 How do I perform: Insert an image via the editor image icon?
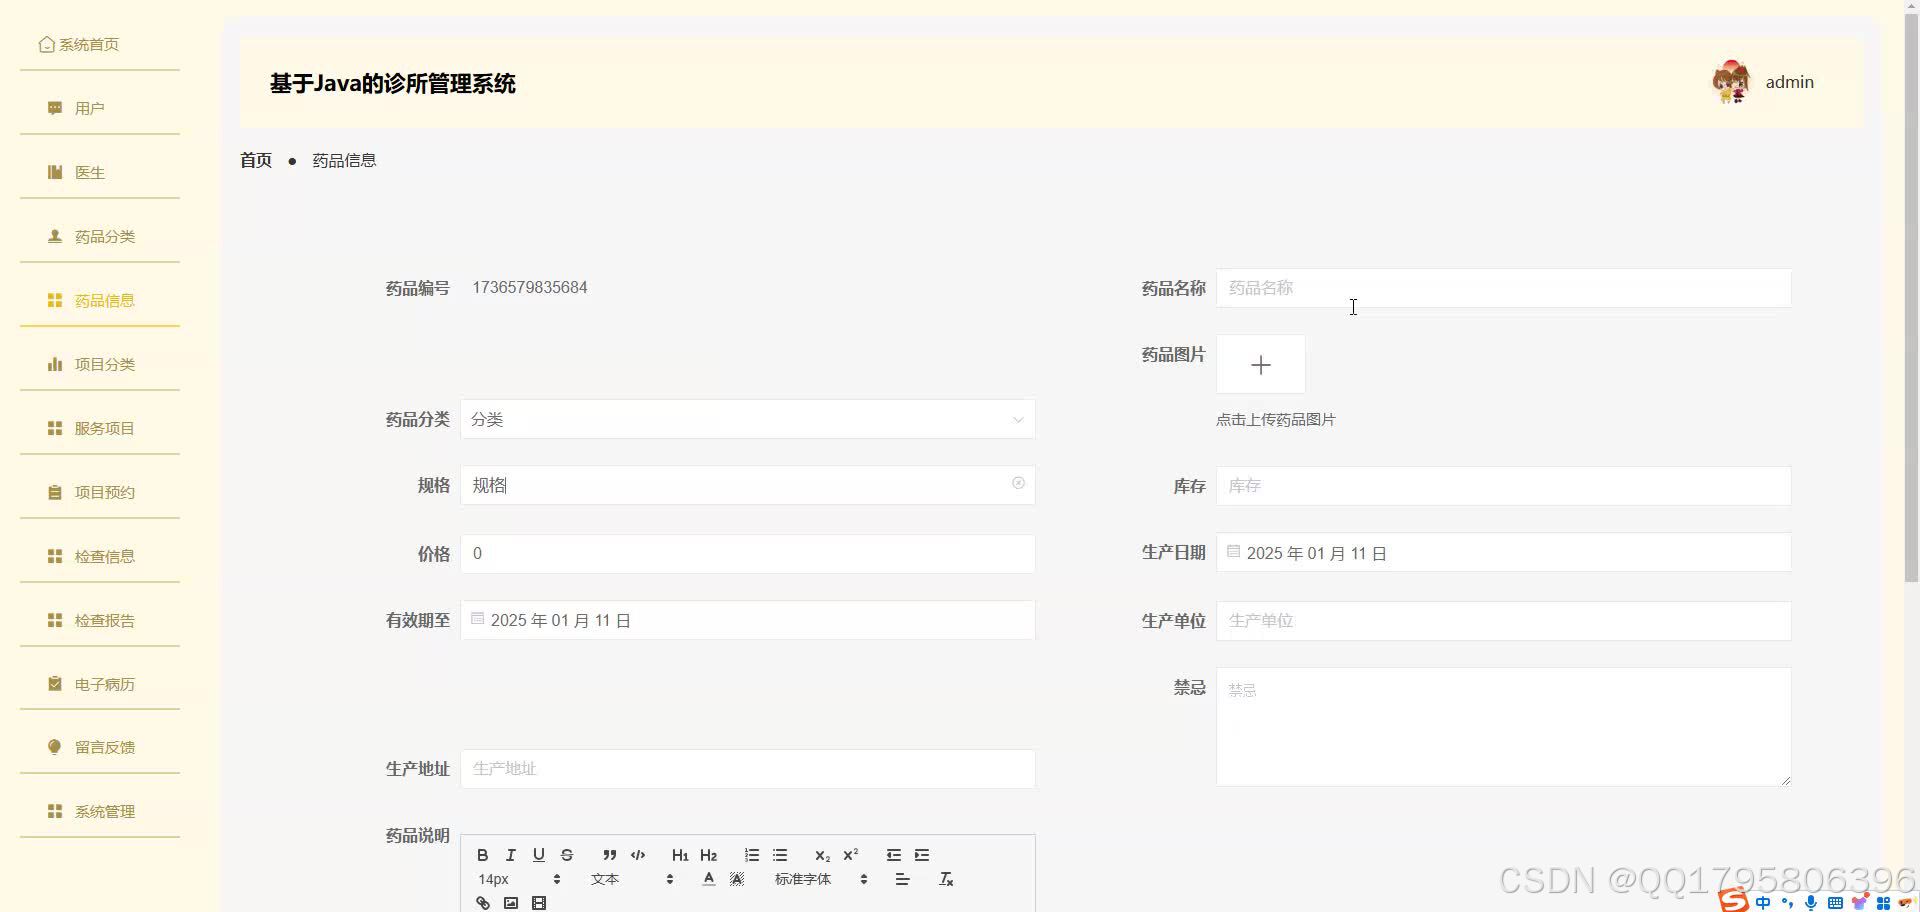pyautogui.click(x=511, y=902)
